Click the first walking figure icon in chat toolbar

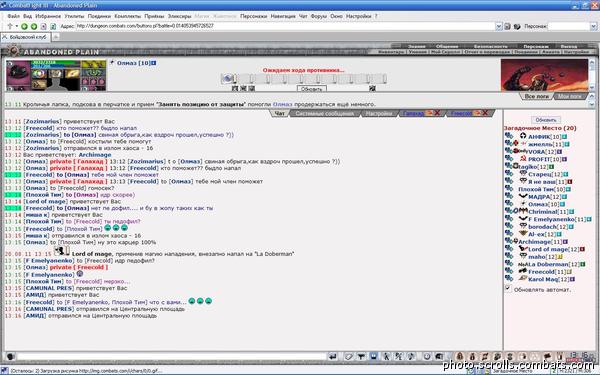coord(386,357)
